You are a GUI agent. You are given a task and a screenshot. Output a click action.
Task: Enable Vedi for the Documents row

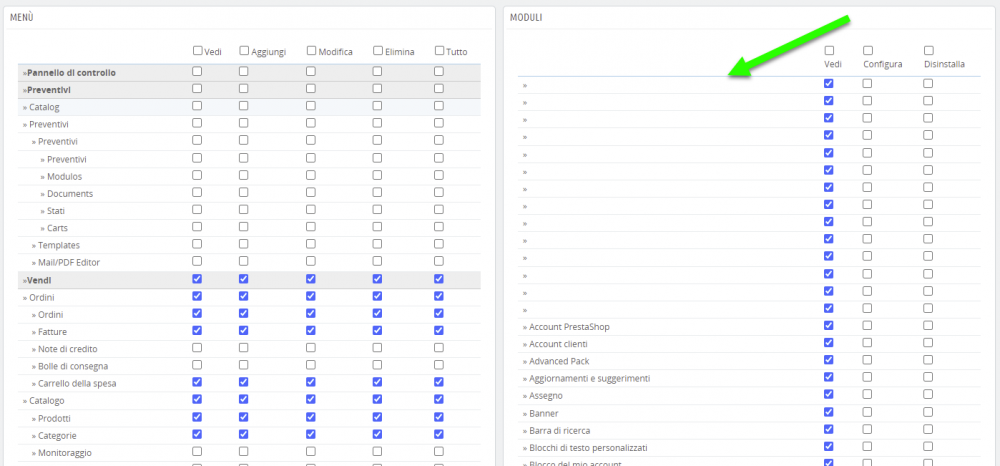[197, 192]
